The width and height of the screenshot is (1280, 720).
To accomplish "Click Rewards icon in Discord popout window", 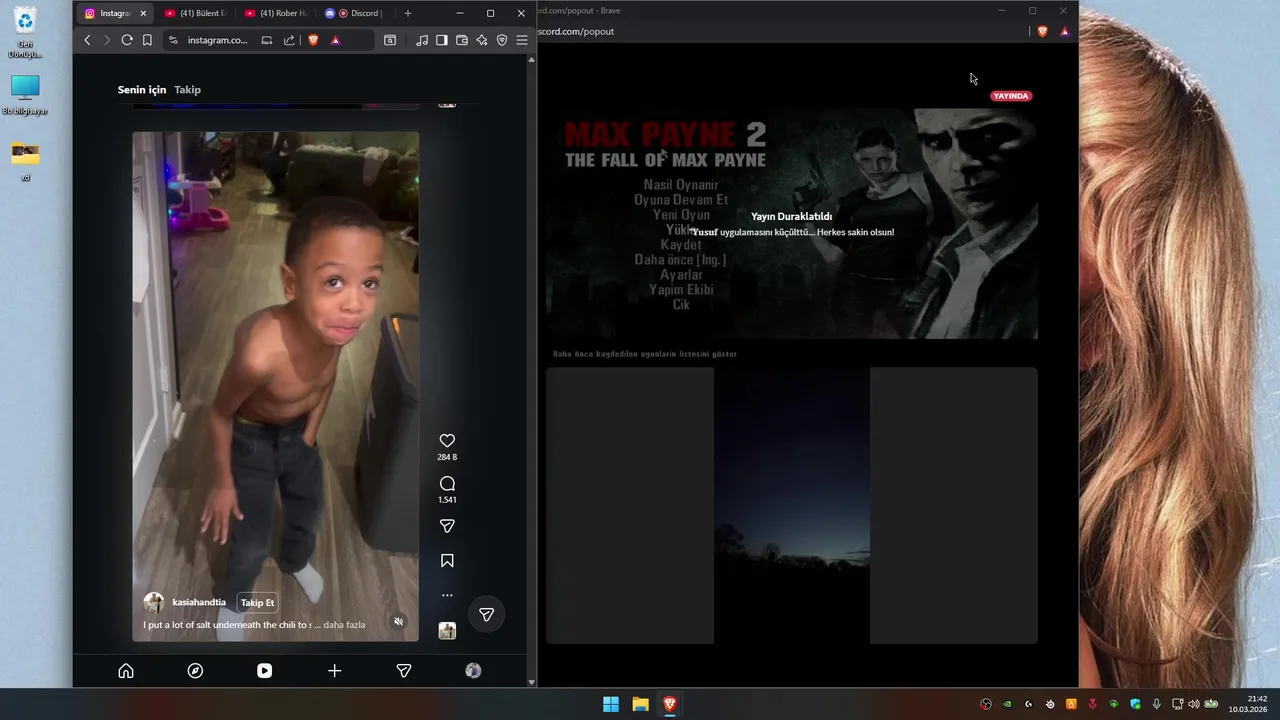I will coord(1064,31).
